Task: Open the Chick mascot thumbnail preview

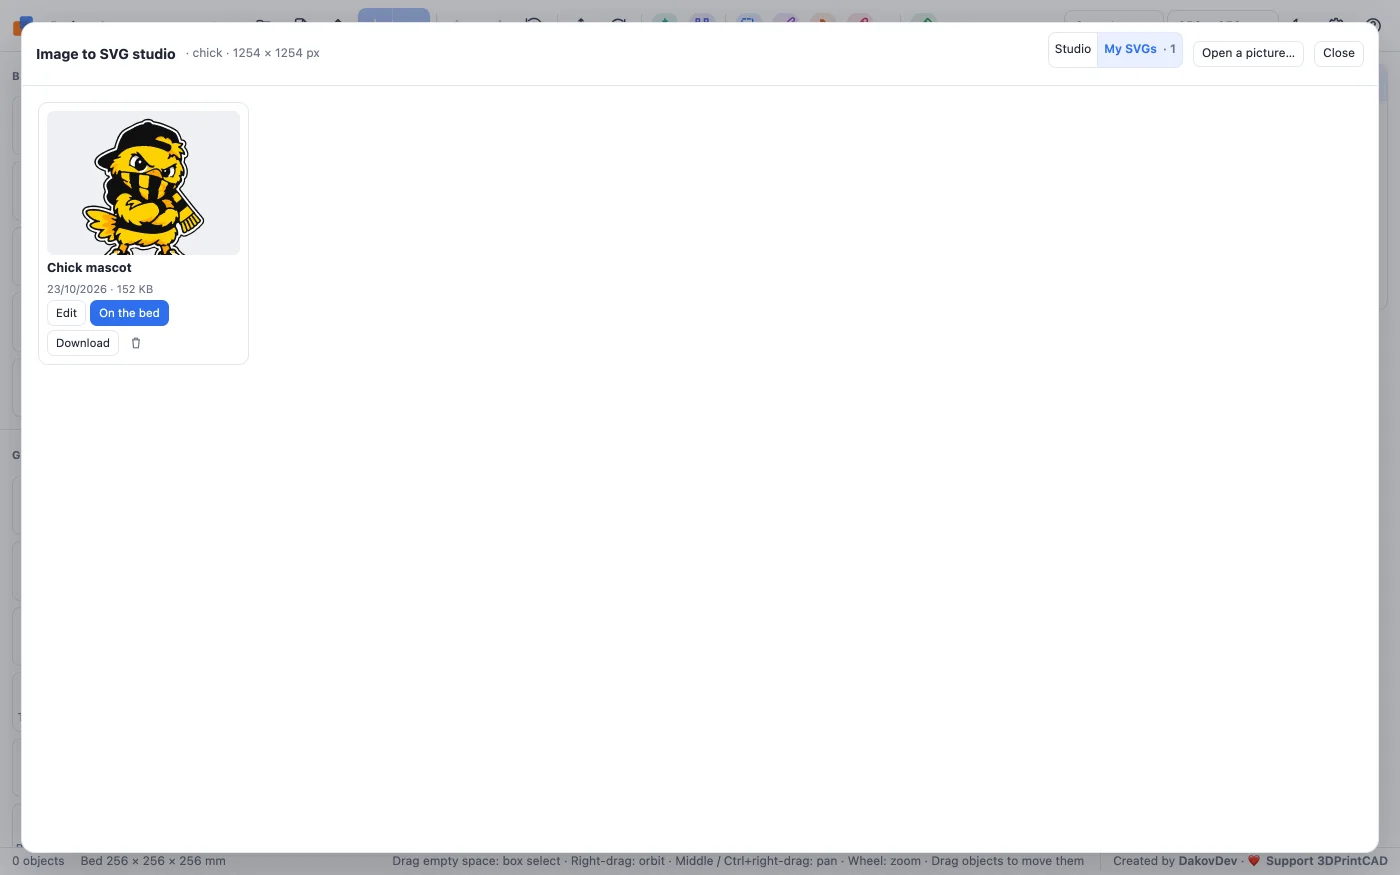Action: tap(143, 183)
